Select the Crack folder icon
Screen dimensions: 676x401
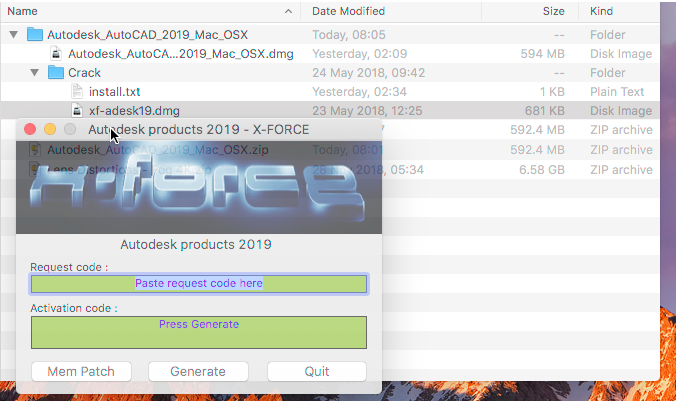pyautogui.click(x=56, y=72)
